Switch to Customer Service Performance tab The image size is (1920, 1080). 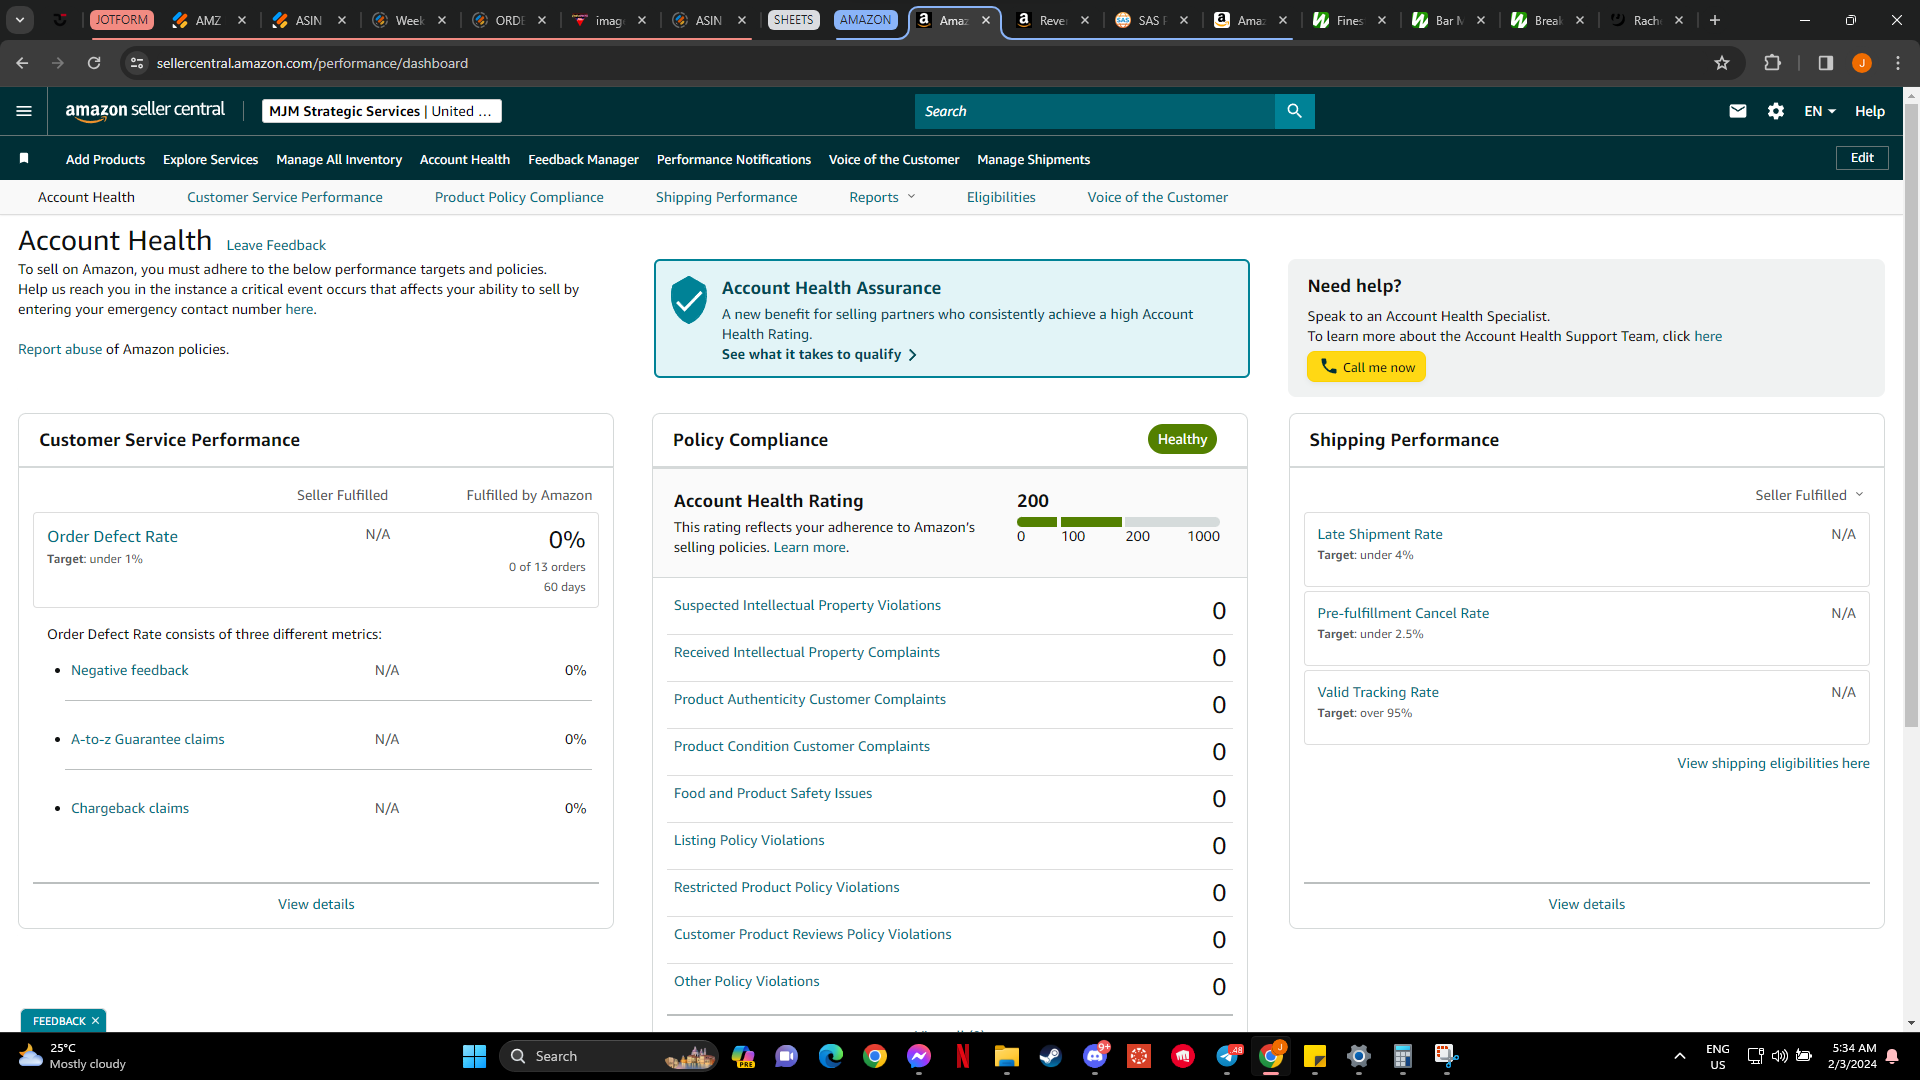click(285, 197)
